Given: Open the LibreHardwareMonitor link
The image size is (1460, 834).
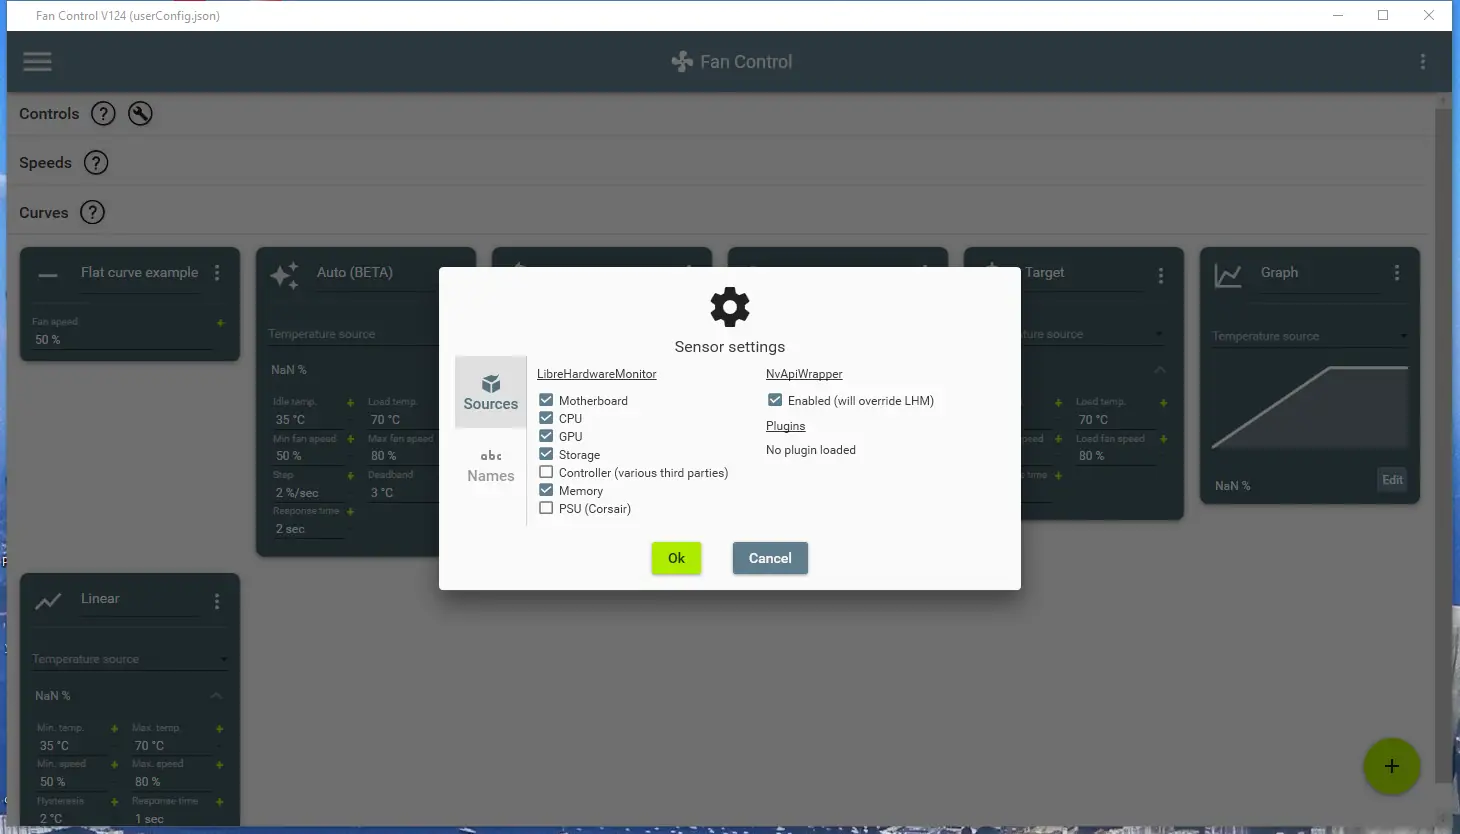Looking at the screenshot, I should coord(597,374).
